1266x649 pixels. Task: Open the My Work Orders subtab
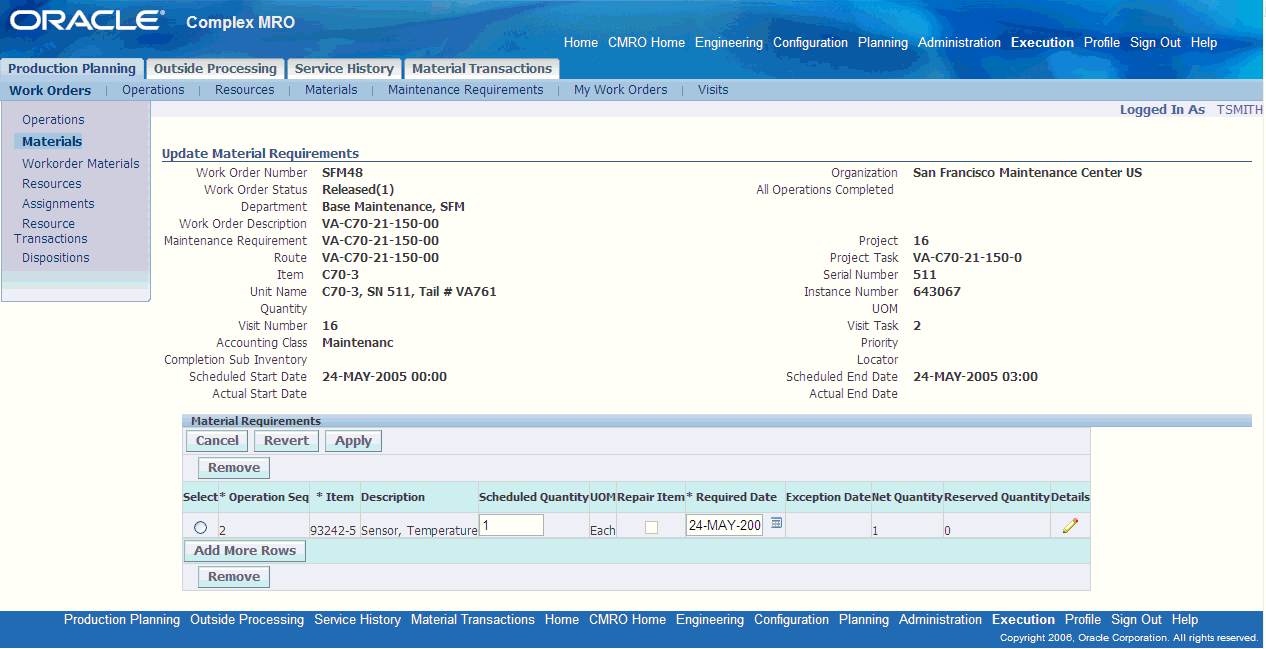coord(620,90)
